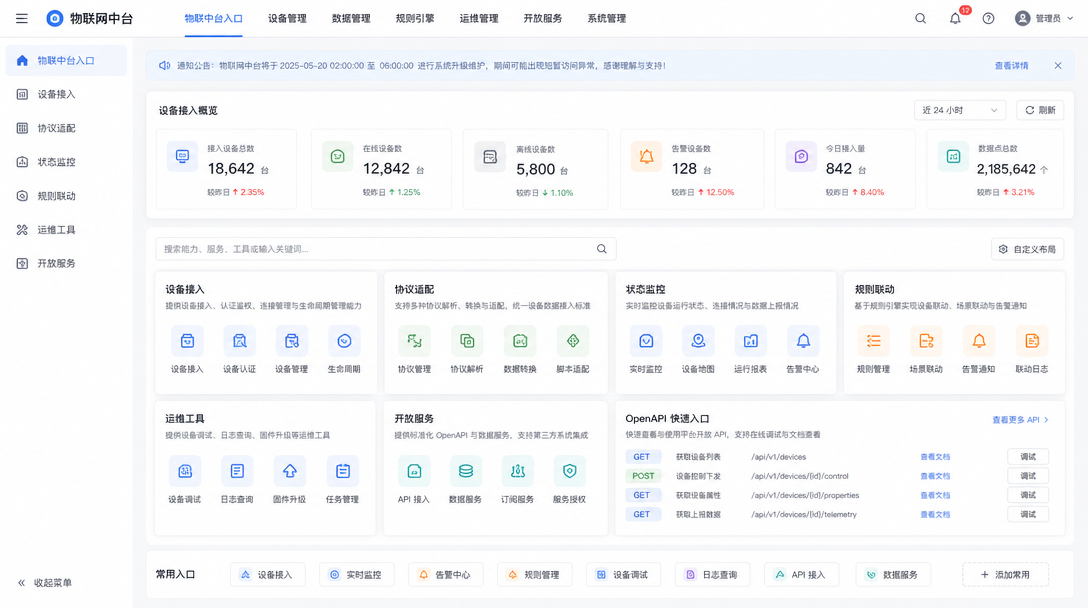
Task: Open the API 接入 icon in 开放服务 card
Action: click(x=414, y=471)
